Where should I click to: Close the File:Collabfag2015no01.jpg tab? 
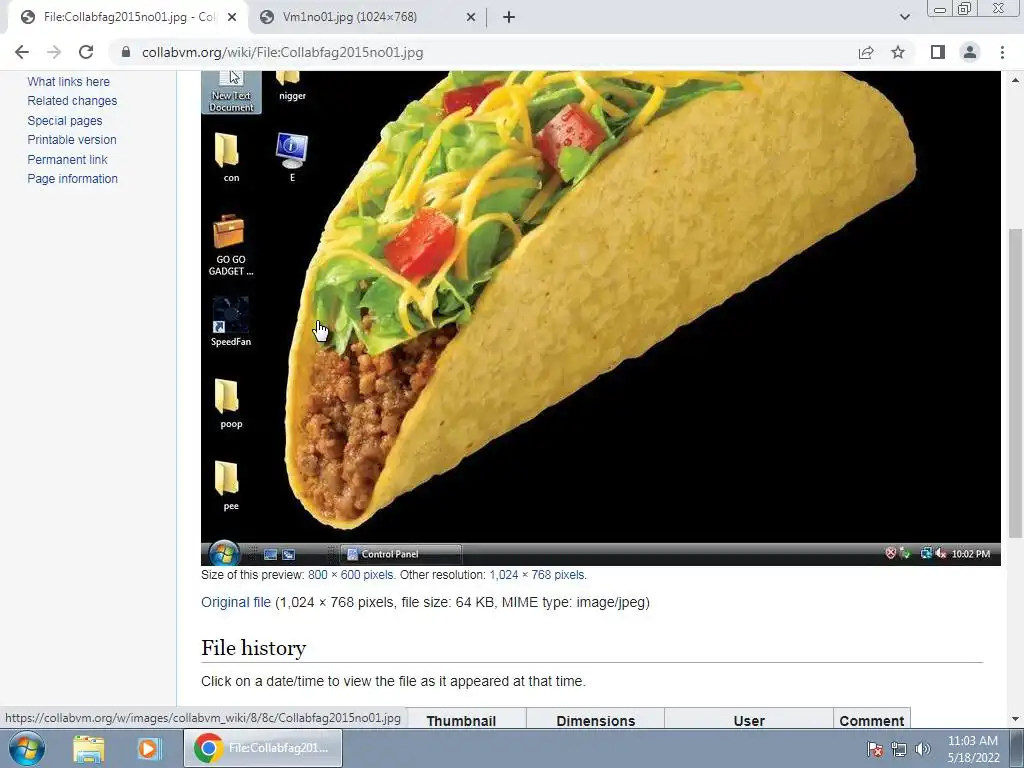(x=232, y=17)
